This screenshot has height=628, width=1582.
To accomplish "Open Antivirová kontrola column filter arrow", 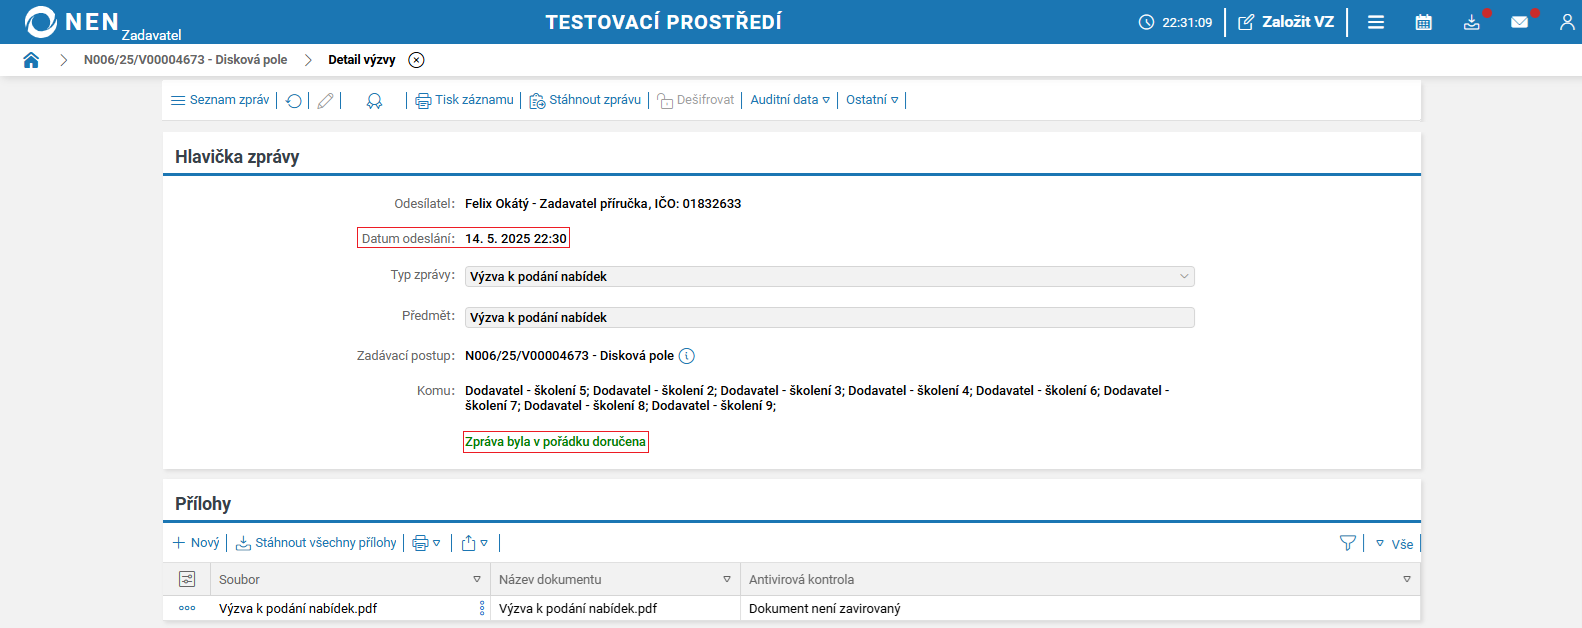I will 1407,580.
